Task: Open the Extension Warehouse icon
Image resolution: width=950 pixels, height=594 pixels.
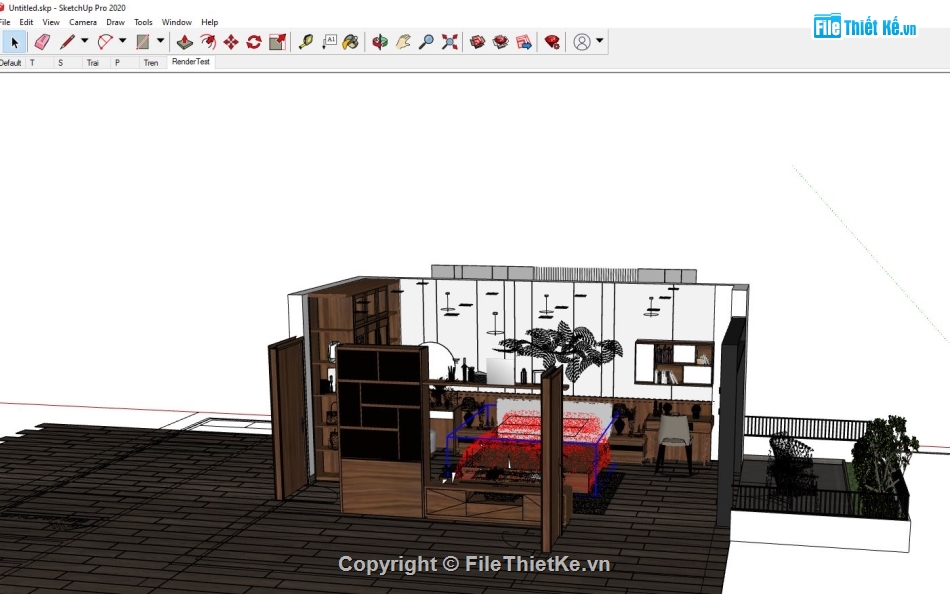Action: point(500,42)
